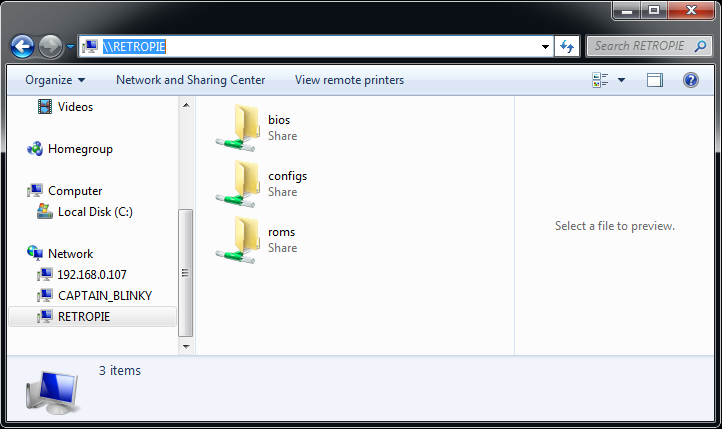Click the Computer icon in sidebar
The width and height of the screenshot is (722, 429).
click(x=35, y=191)
